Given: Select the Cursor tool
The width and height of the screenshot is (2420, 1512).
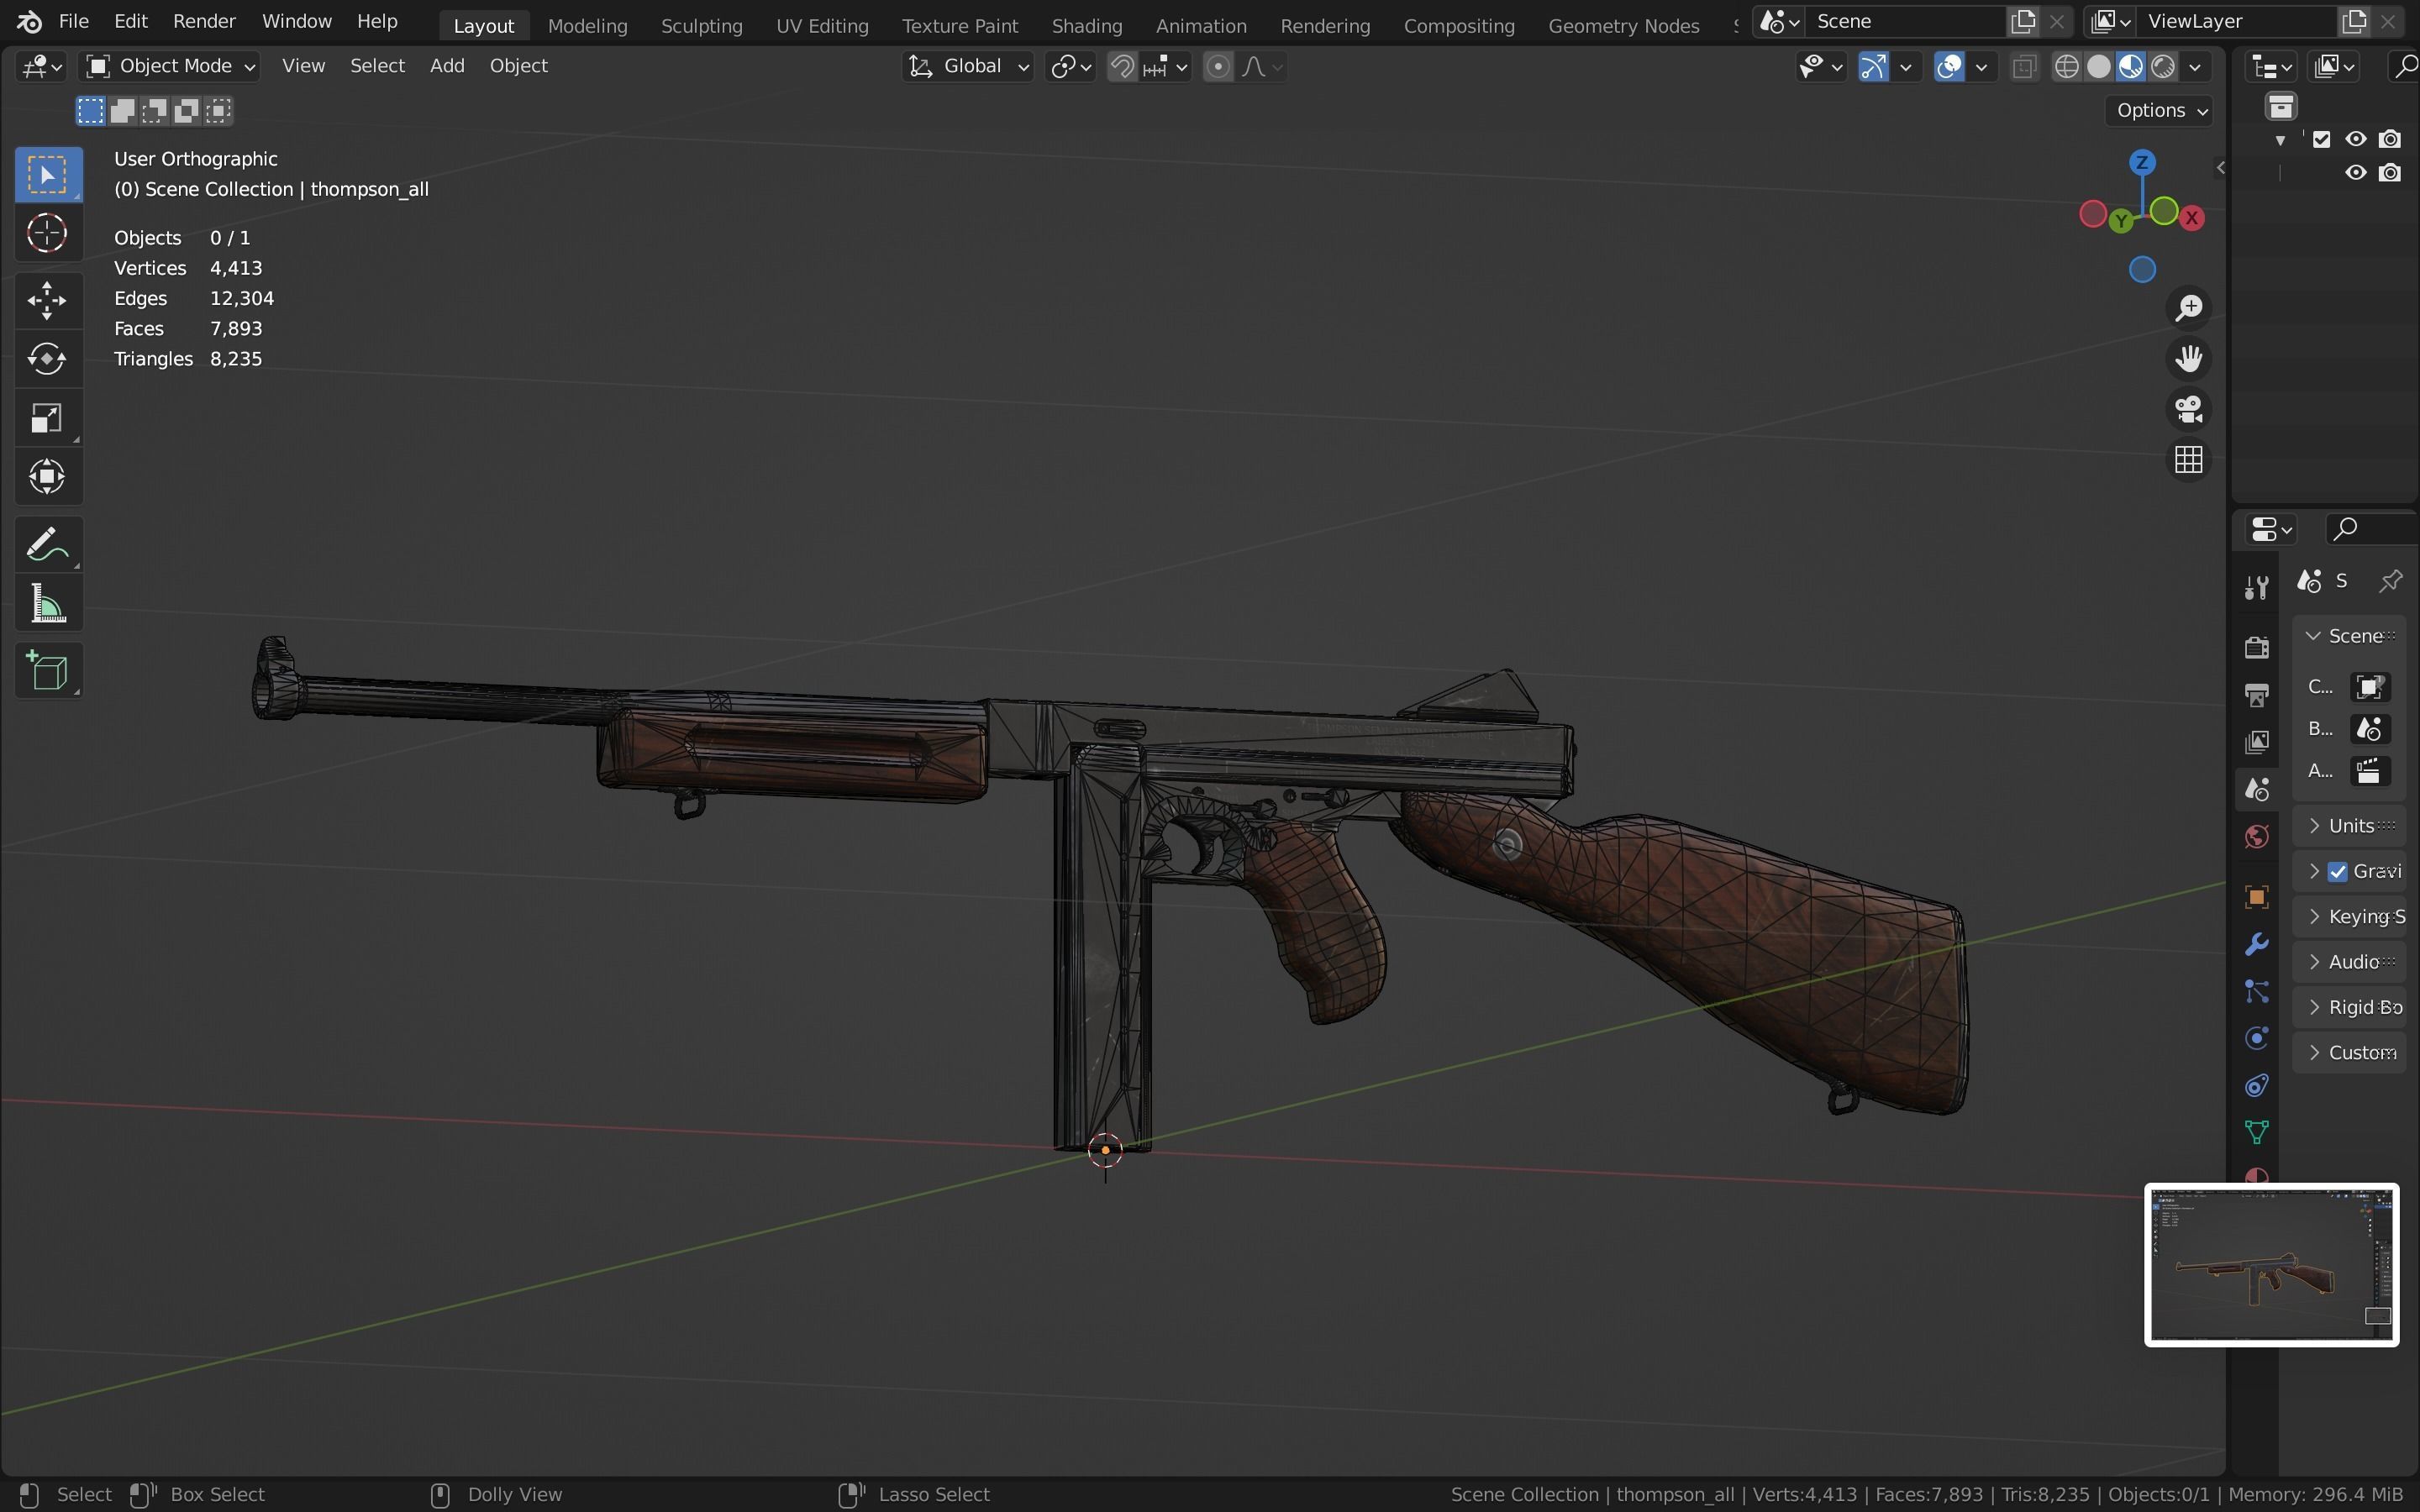Looking at the screenshot, I should (x=47, y=234).
